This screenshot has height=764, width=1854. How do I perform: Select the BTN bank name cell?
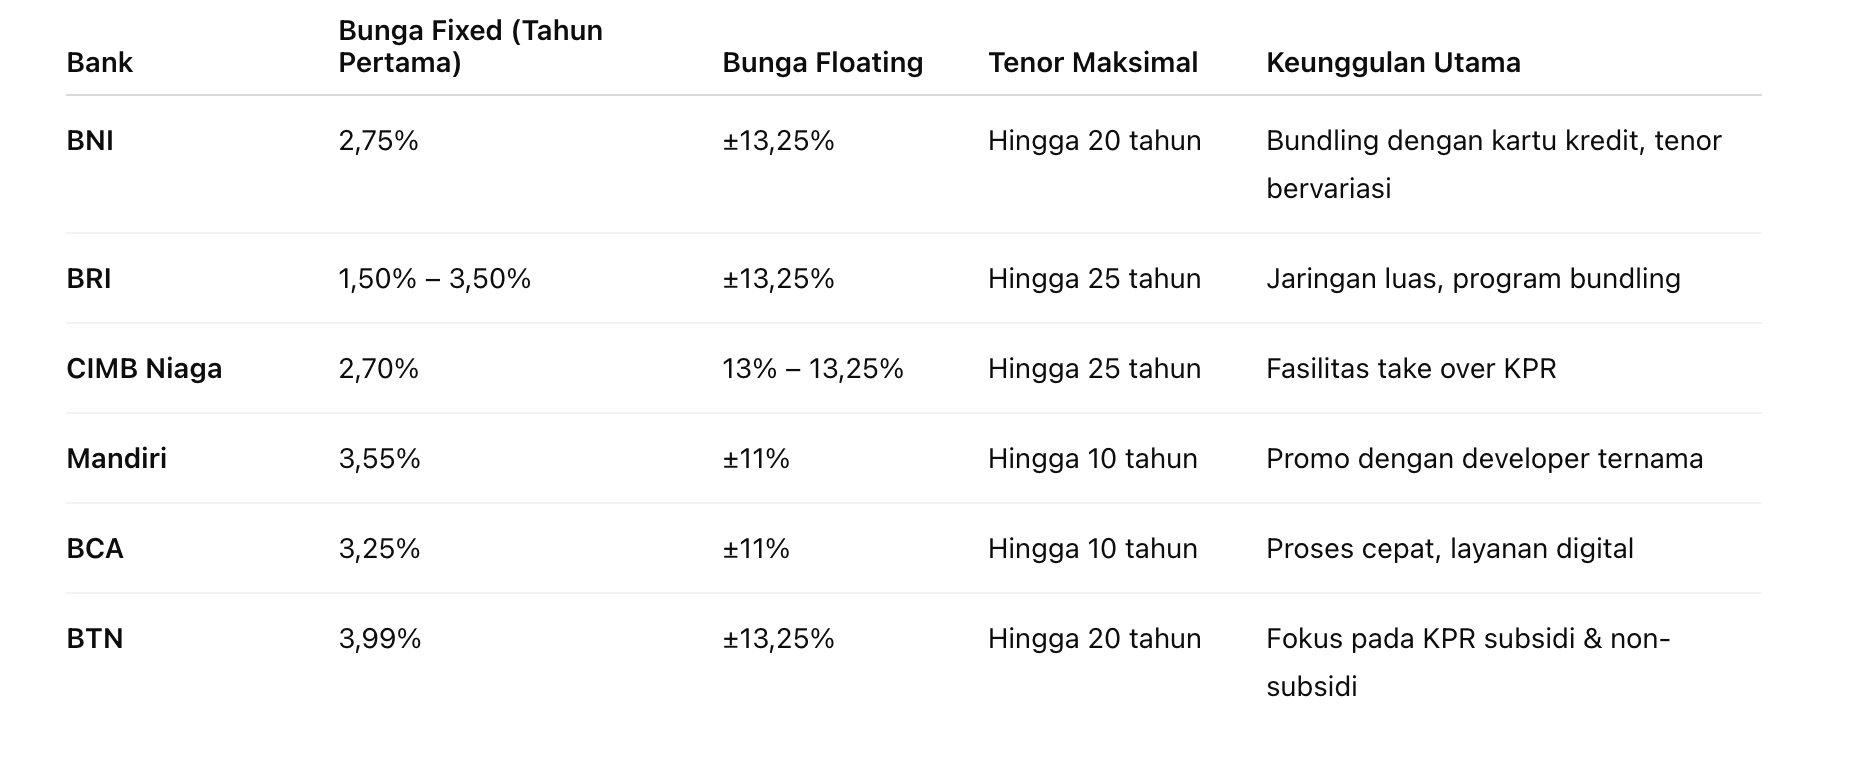[95, 639]
